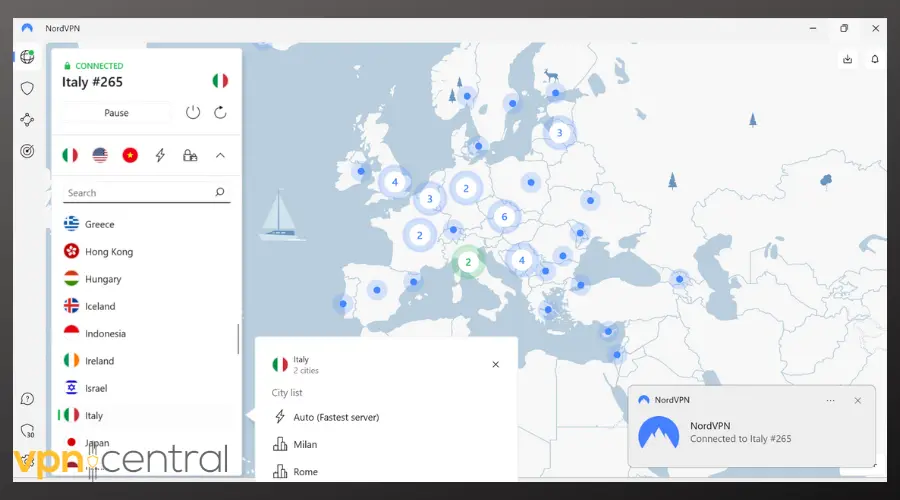The height and width of the screenshot is (500, 900).
Task: Collapse the shortcuts row with chevron
Action: pos(220,155)
